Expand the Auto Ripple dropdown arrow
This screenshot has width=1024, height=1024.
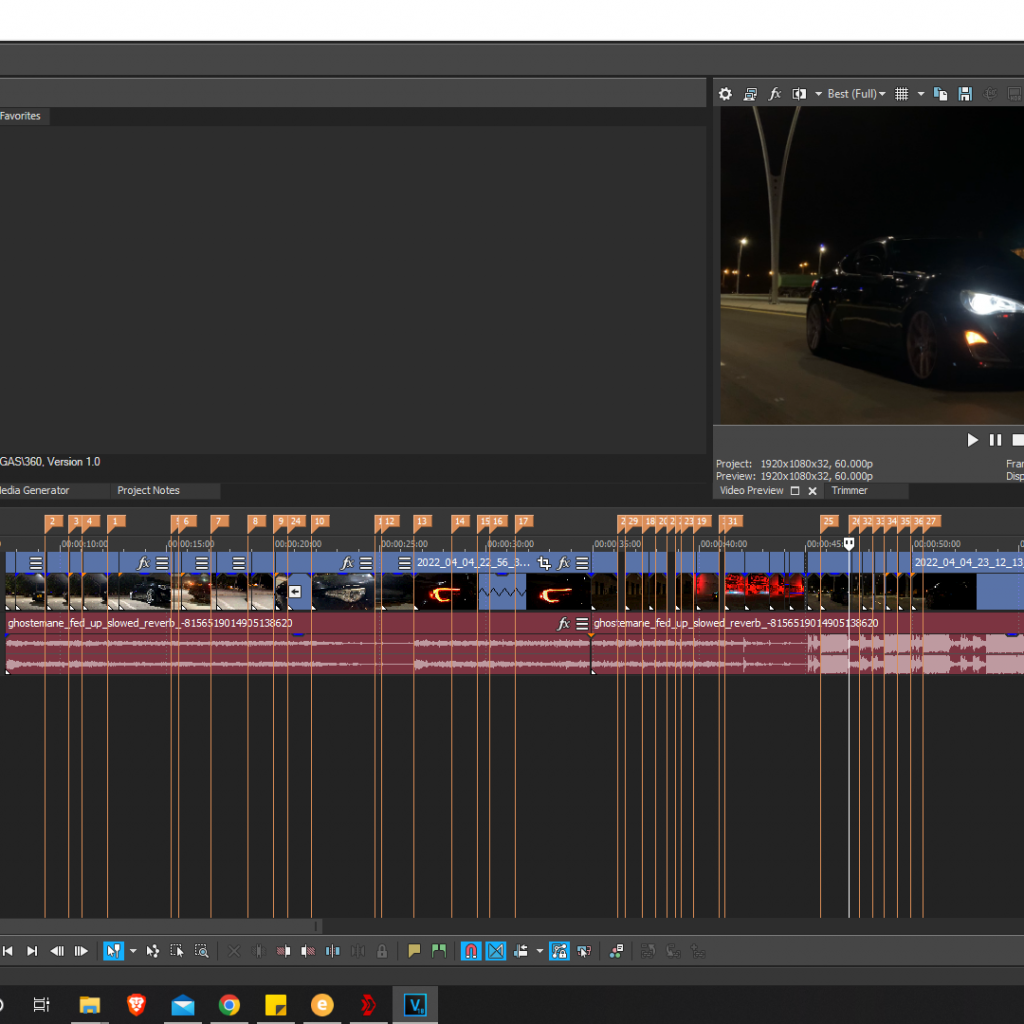click(540, 951)
